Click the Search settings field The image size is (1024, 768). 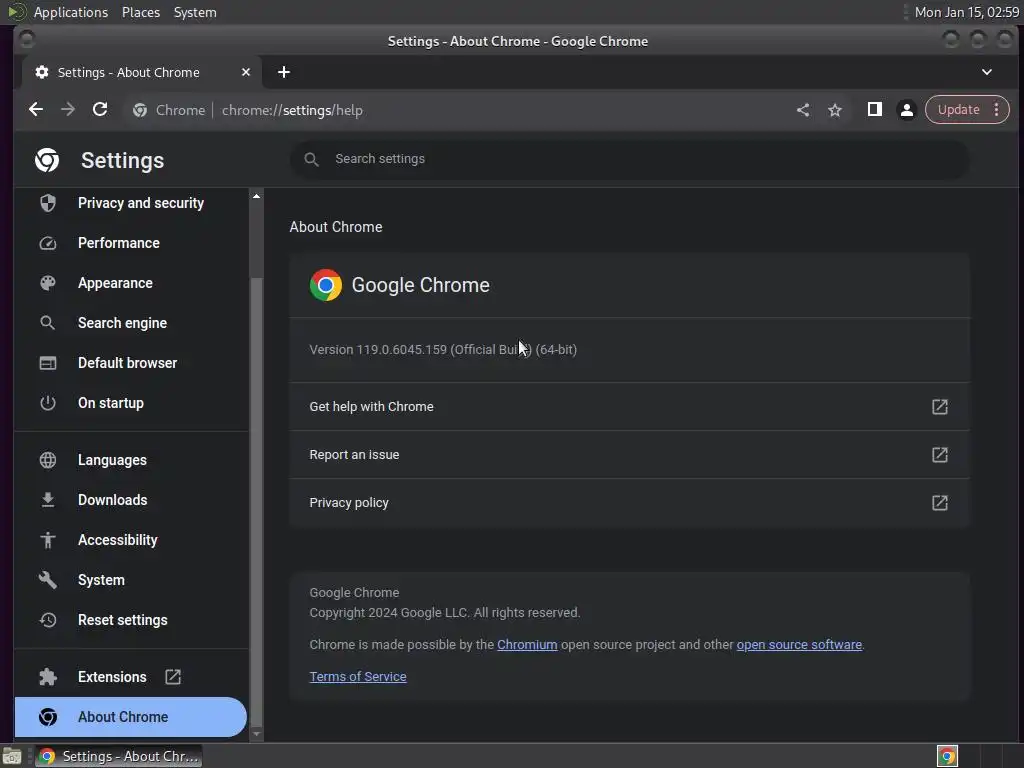point(640,159)
